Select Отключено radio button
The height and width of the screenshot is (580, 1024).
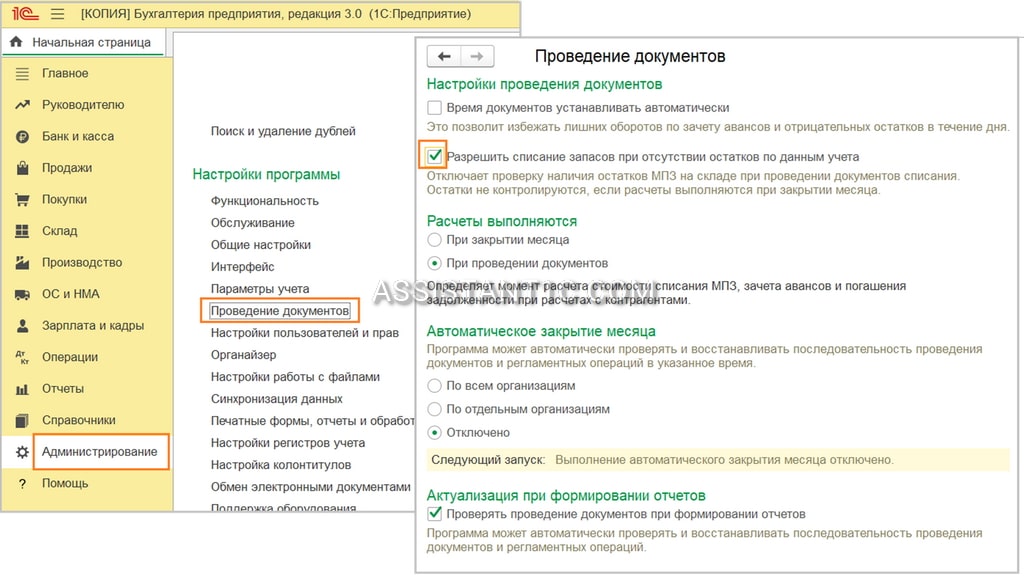[x=434, y=433]
